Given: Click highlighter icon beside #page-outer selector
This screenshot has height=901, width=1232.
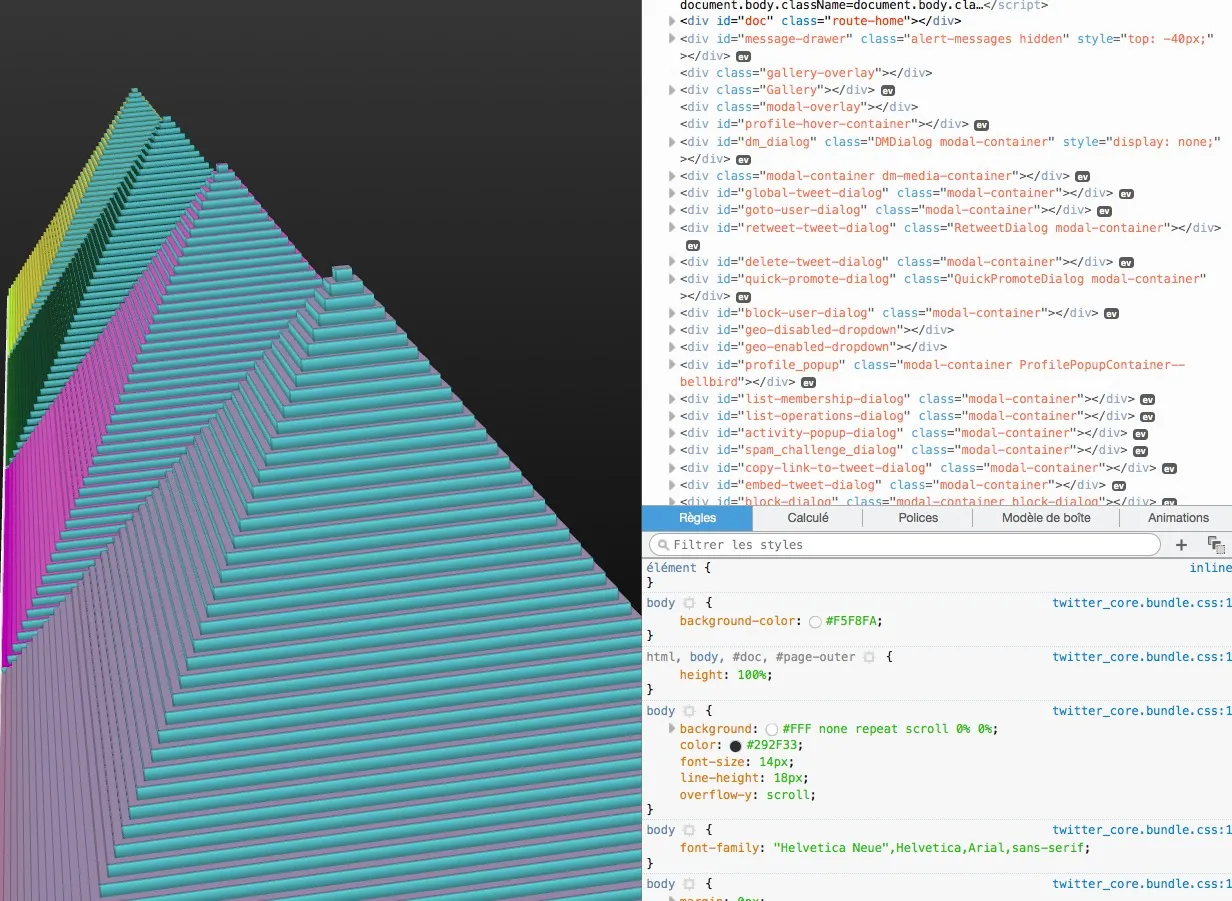Looking at the screenshot, I should [869, 657].
